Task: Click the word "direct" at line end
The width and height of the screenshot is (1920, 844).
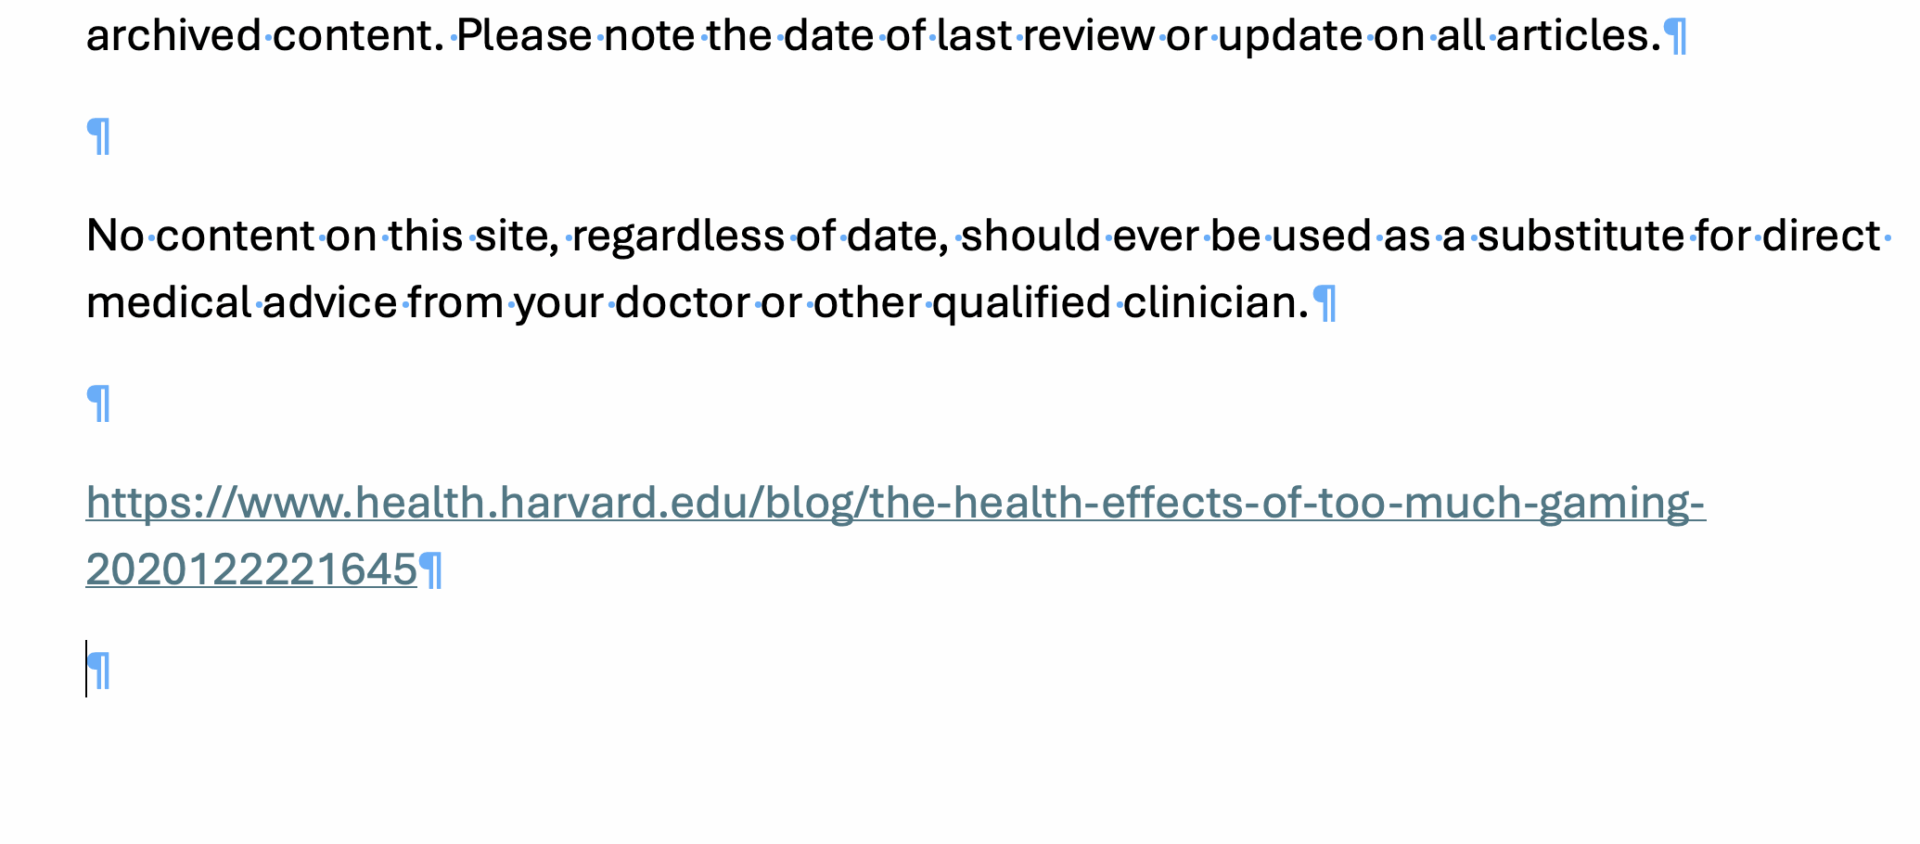Action: tap(1820, 236)
